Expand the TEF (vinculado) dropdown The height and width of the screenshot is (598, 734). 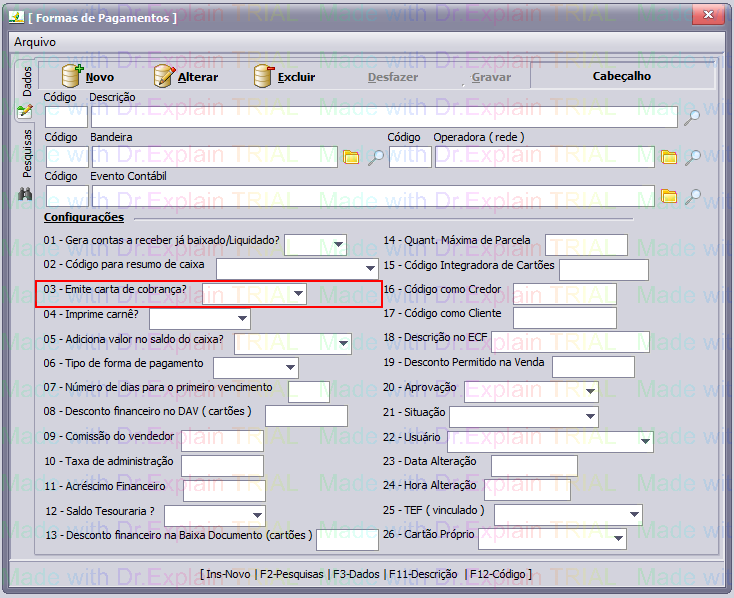[x=633, y=515]
